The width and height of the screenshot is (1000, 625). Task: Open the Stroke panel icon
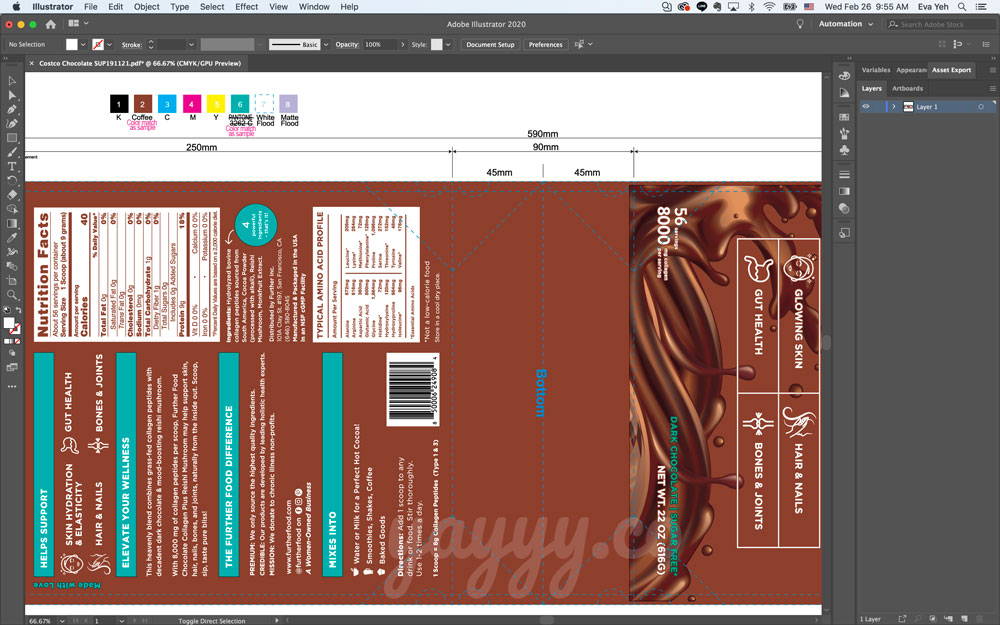844,174
